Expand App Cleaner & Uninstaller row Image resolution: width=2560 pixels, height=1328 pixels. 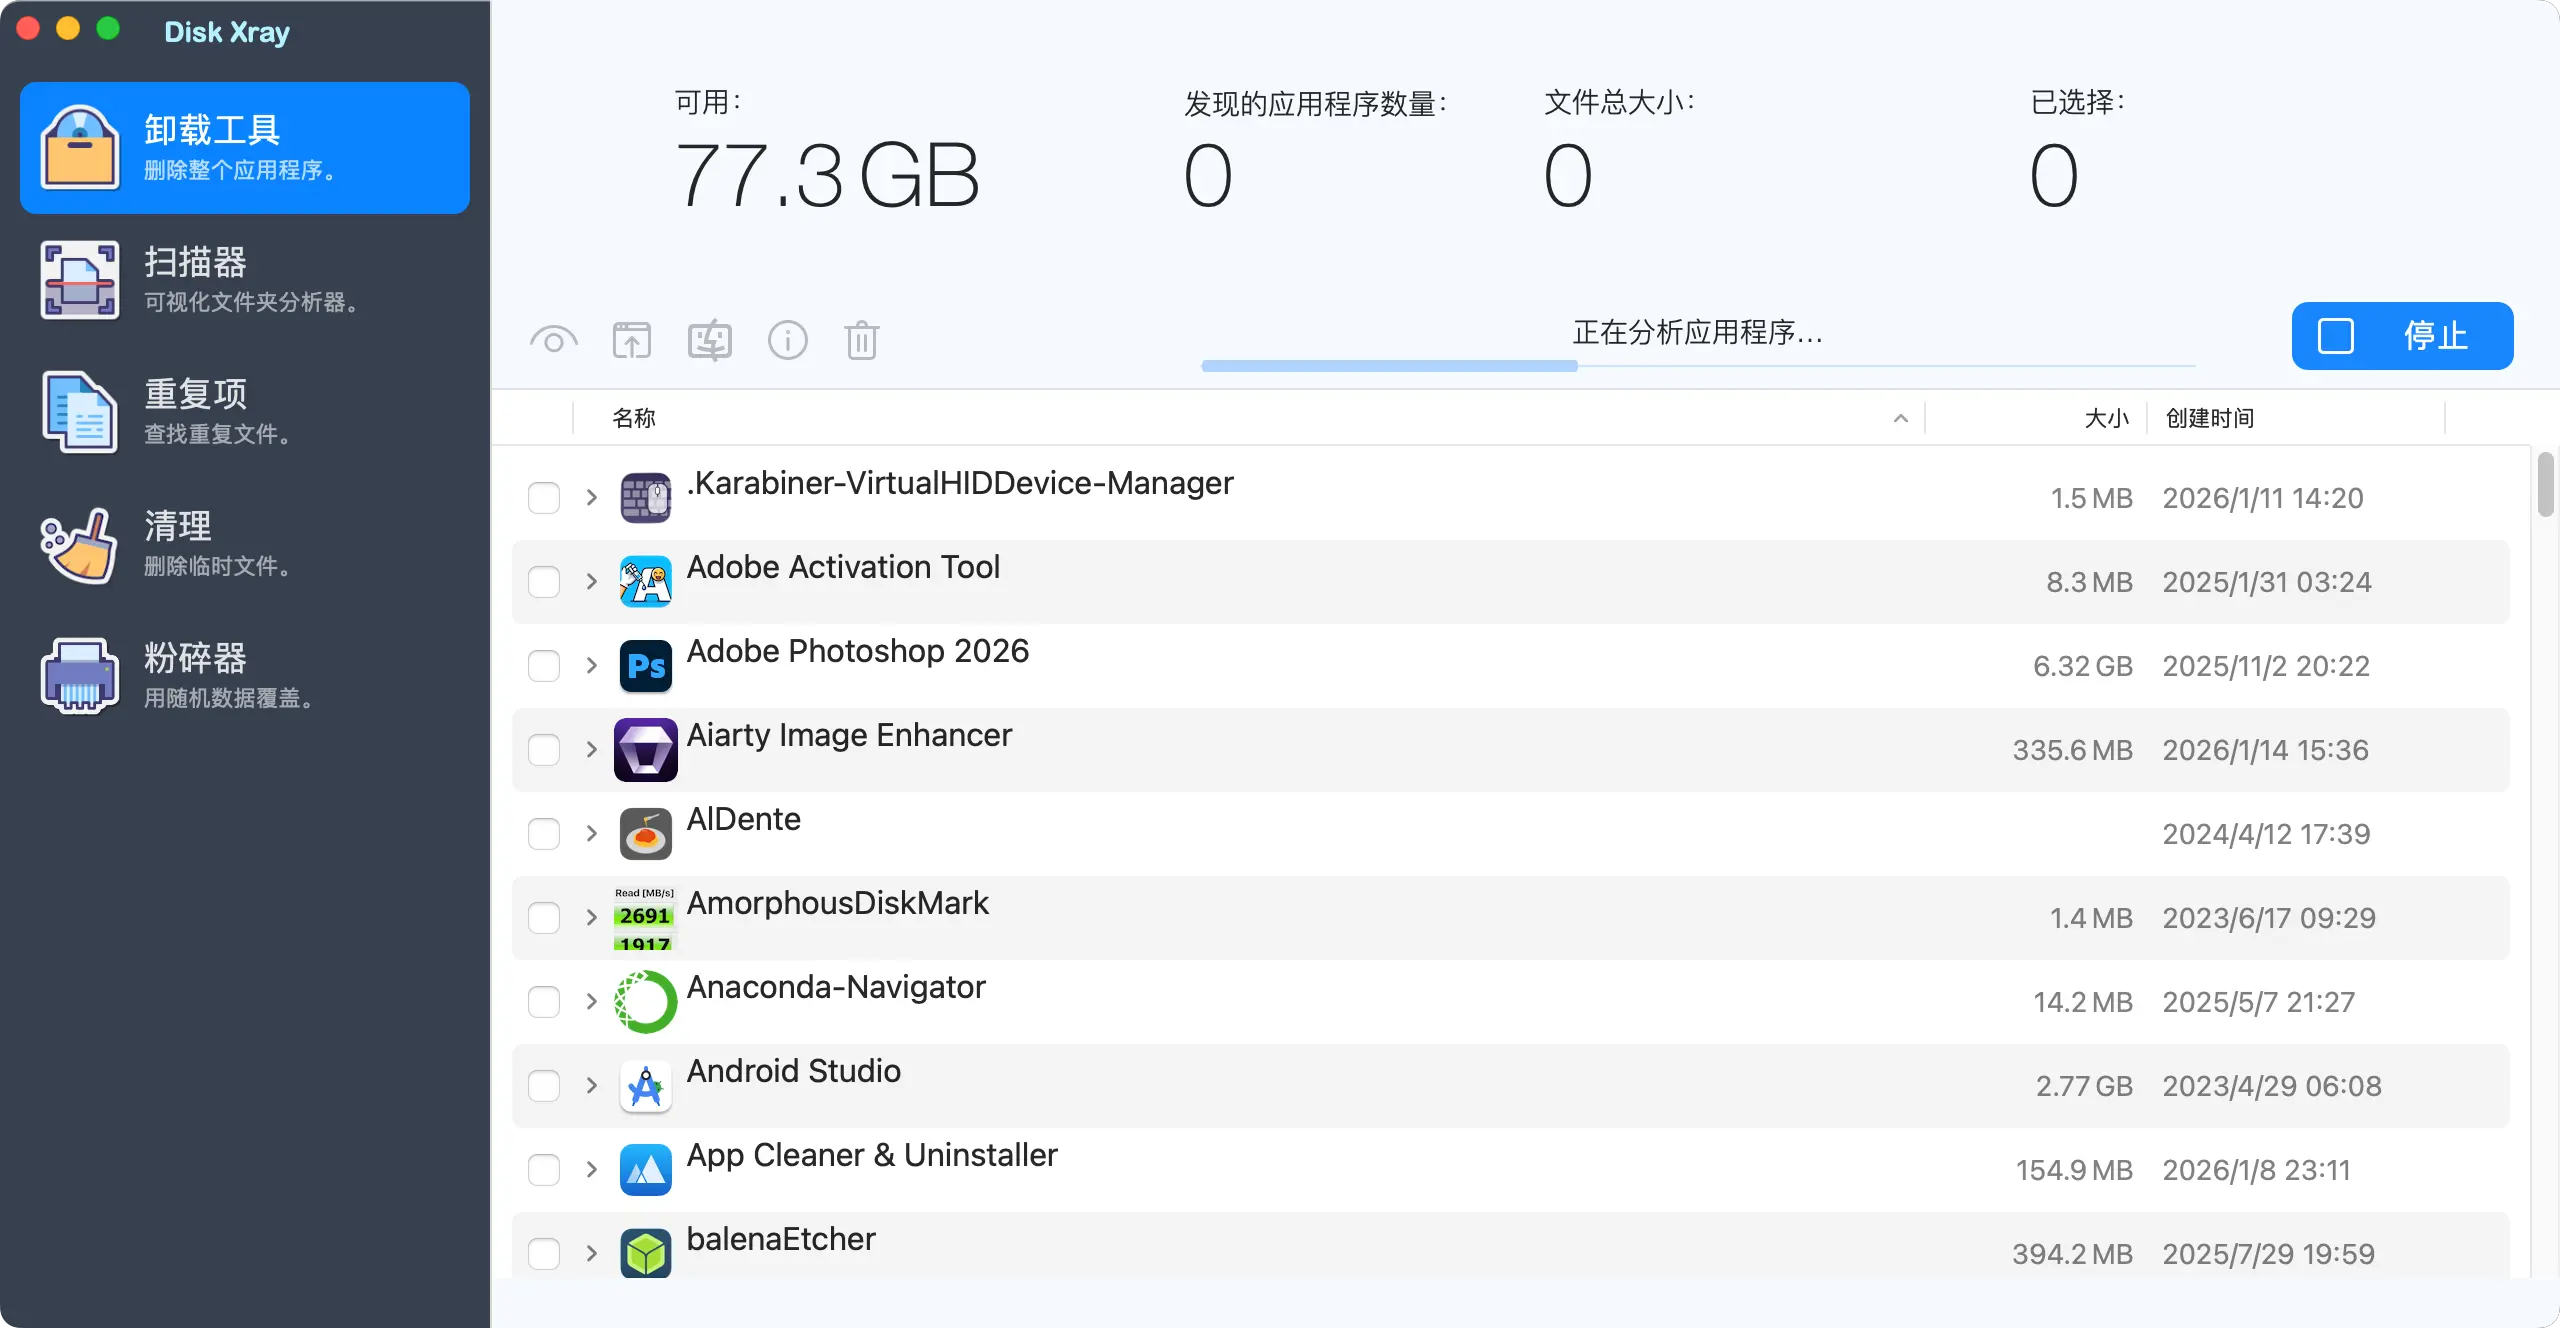[x=591, y=1170]
